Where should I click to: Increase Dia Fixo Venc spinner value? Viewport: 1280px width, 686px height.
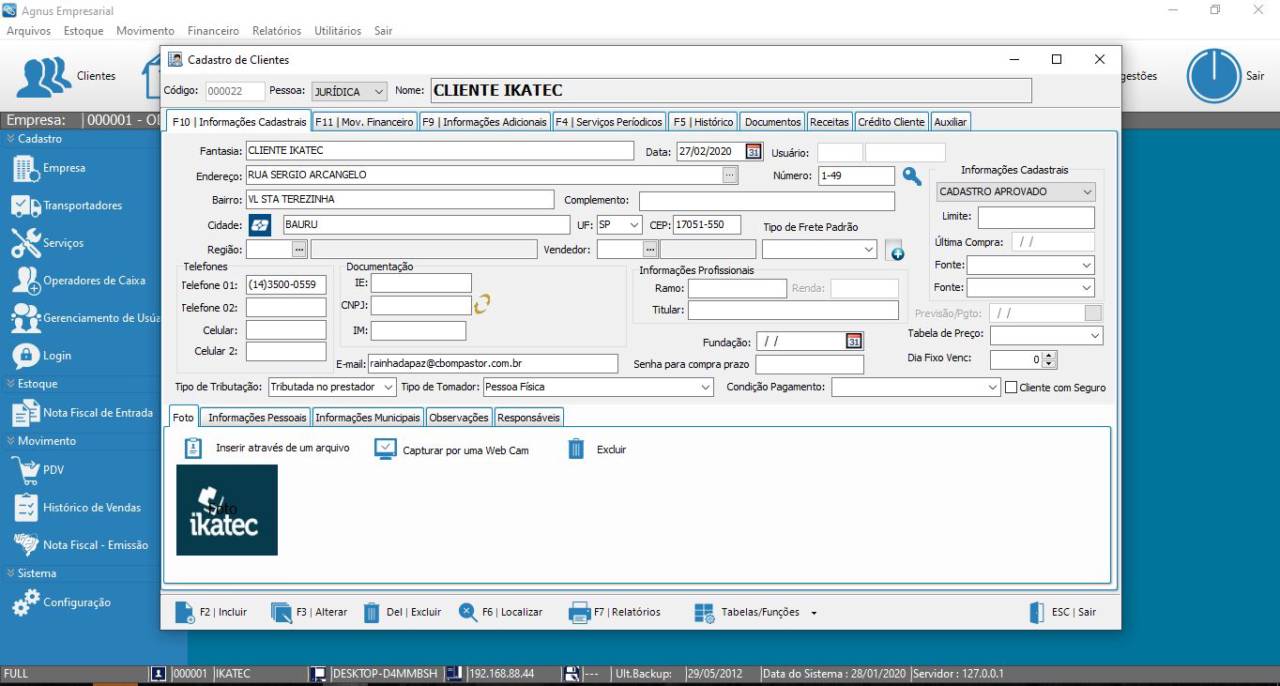coord(1049,355)
